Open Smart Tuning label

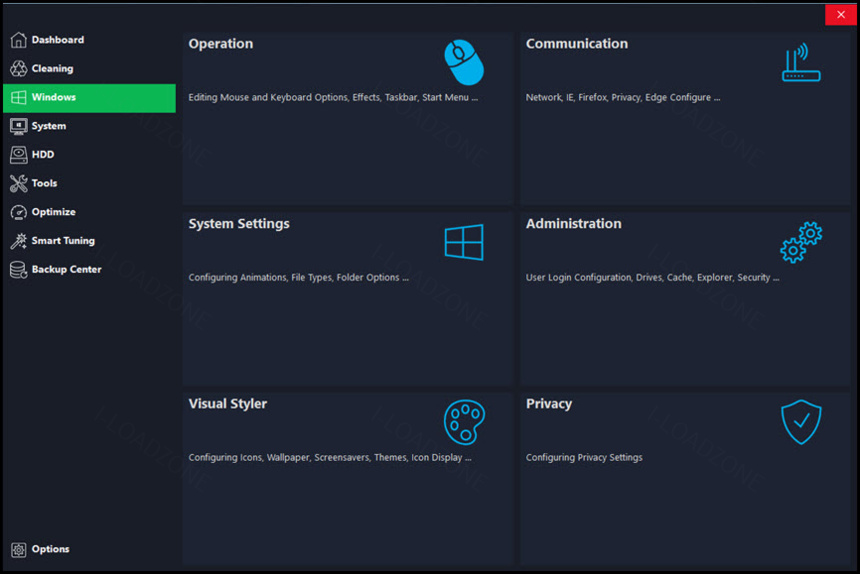[x=63, y=241]
